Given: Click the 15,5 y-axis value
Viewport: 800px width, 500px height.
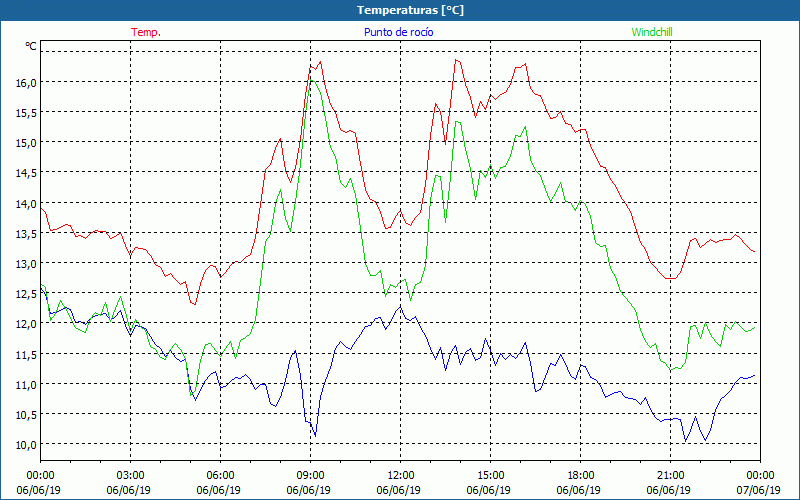Looking at the screenshot, I should [26, 112].
